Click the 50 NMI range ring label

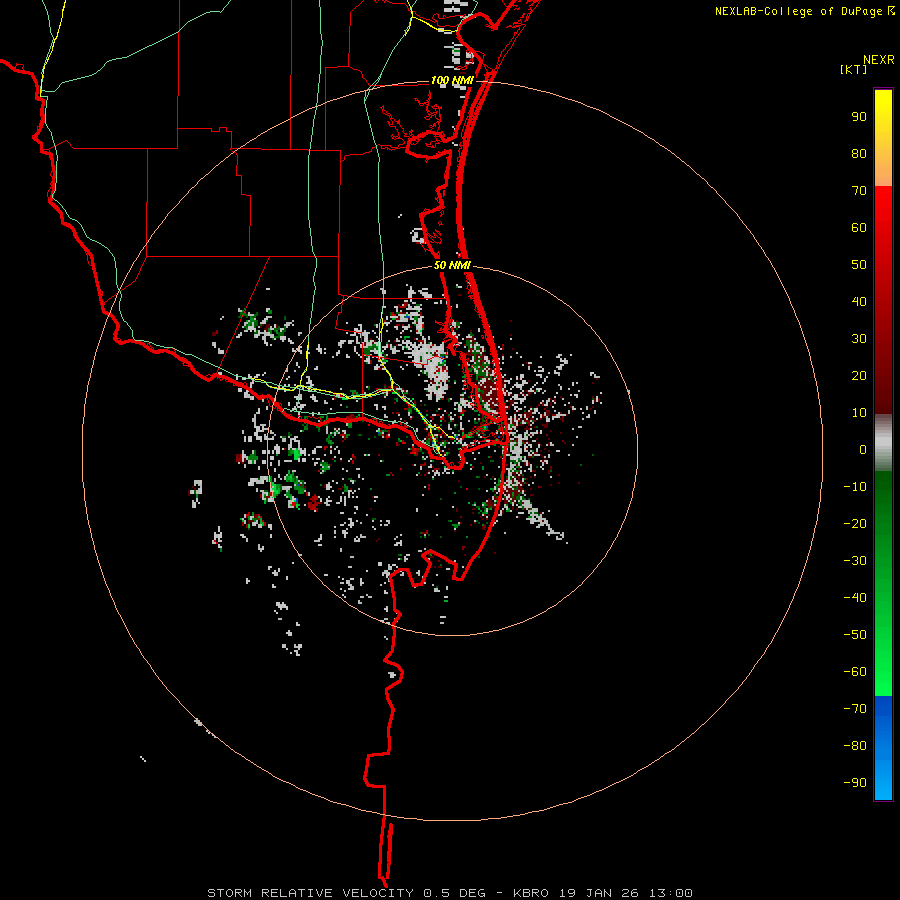(452, 265)
